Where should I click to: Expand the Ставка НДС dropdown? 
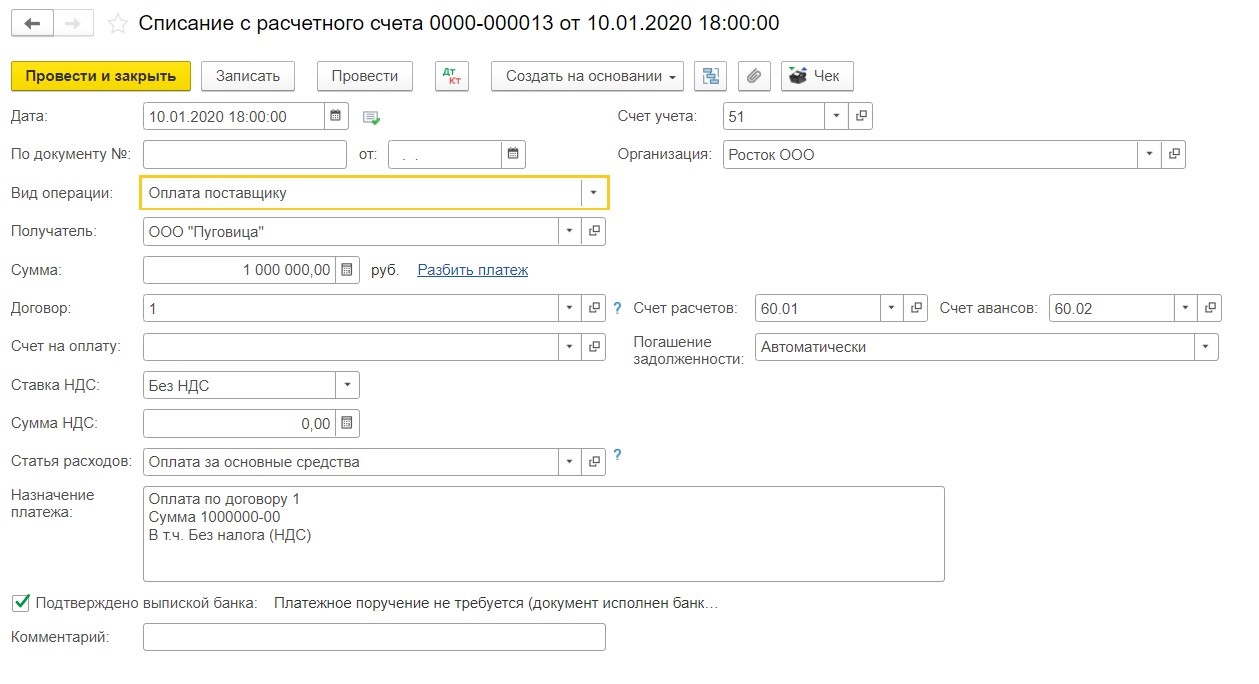(347, 385)
